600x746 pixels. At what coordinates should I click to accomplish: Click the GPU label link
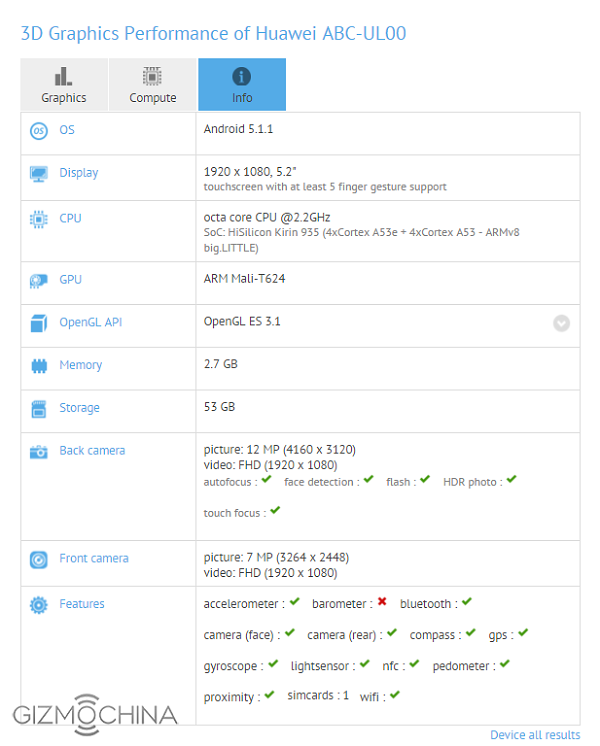pyautogui.click(x=70, y=280)
